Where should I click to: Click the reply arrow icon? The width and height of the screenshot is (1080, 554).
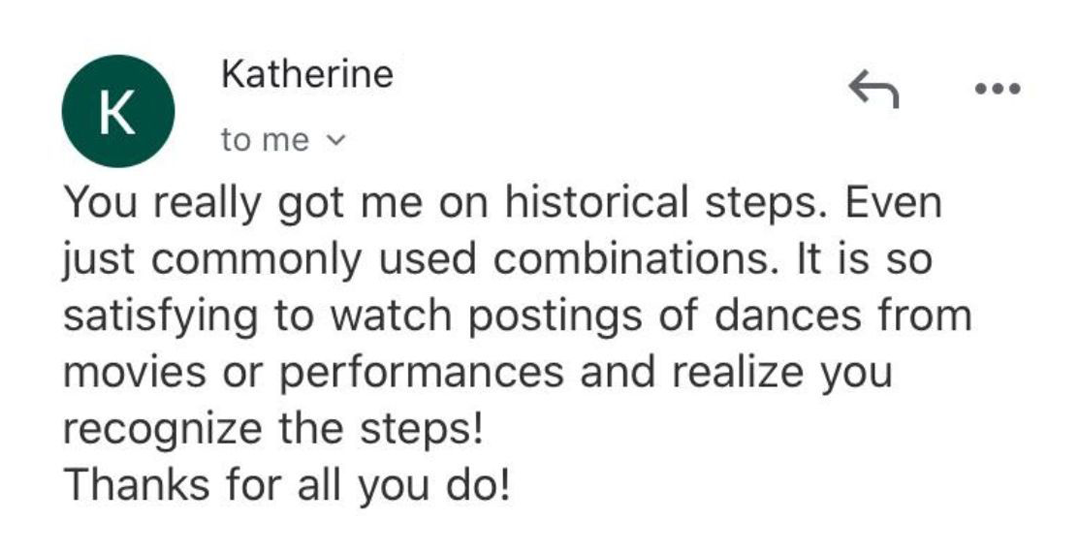pos(874,89)
